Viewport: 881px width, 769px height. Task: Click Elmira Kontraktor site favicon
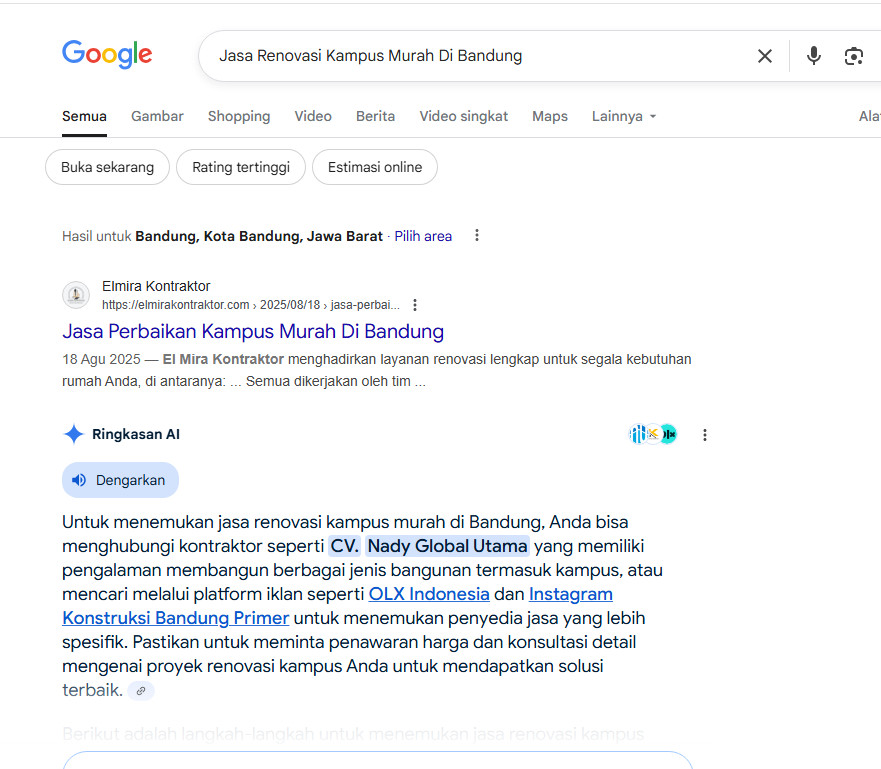tap(76, 295)
